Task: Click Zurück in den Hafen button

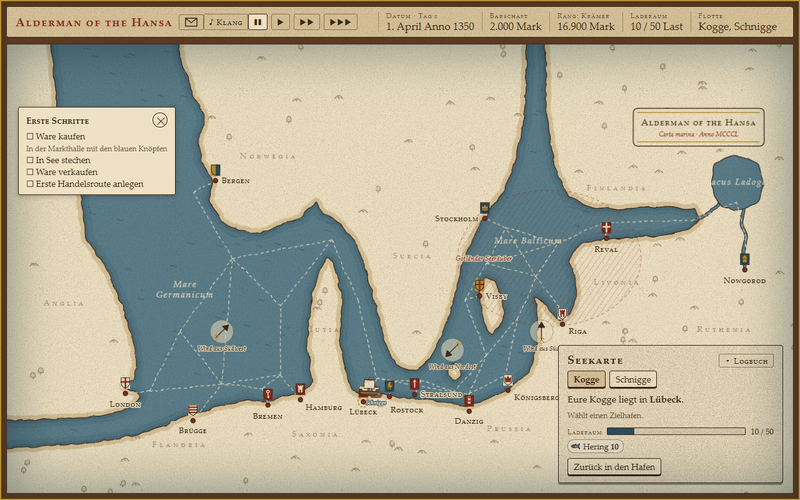Action: [x=614, y=467]
